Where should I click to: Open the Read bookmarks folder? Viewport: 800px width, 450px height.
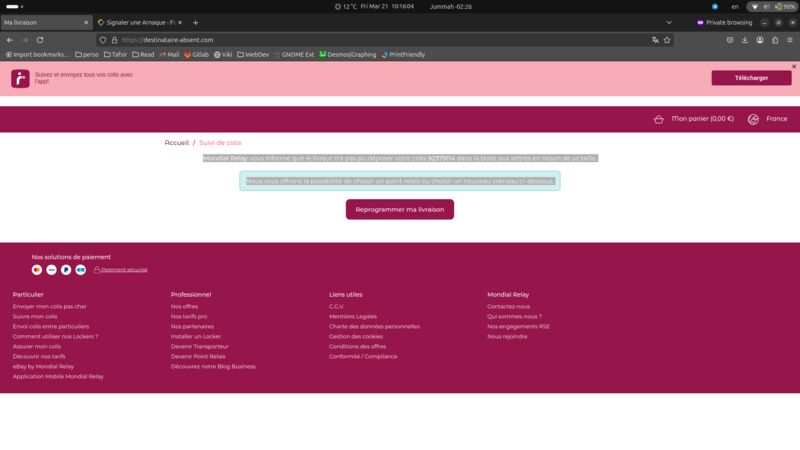click(143, 55)
